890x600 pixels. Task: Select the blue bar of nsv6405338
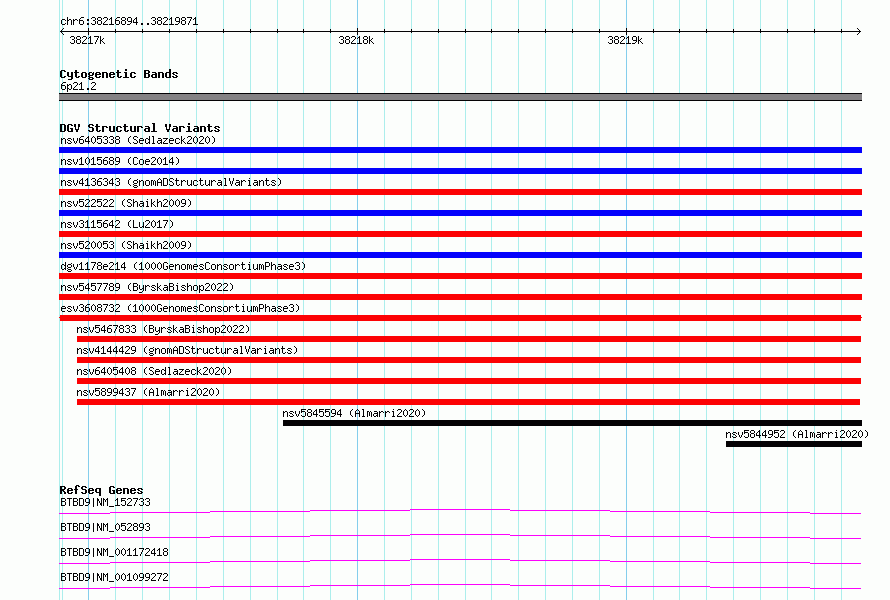460,150
